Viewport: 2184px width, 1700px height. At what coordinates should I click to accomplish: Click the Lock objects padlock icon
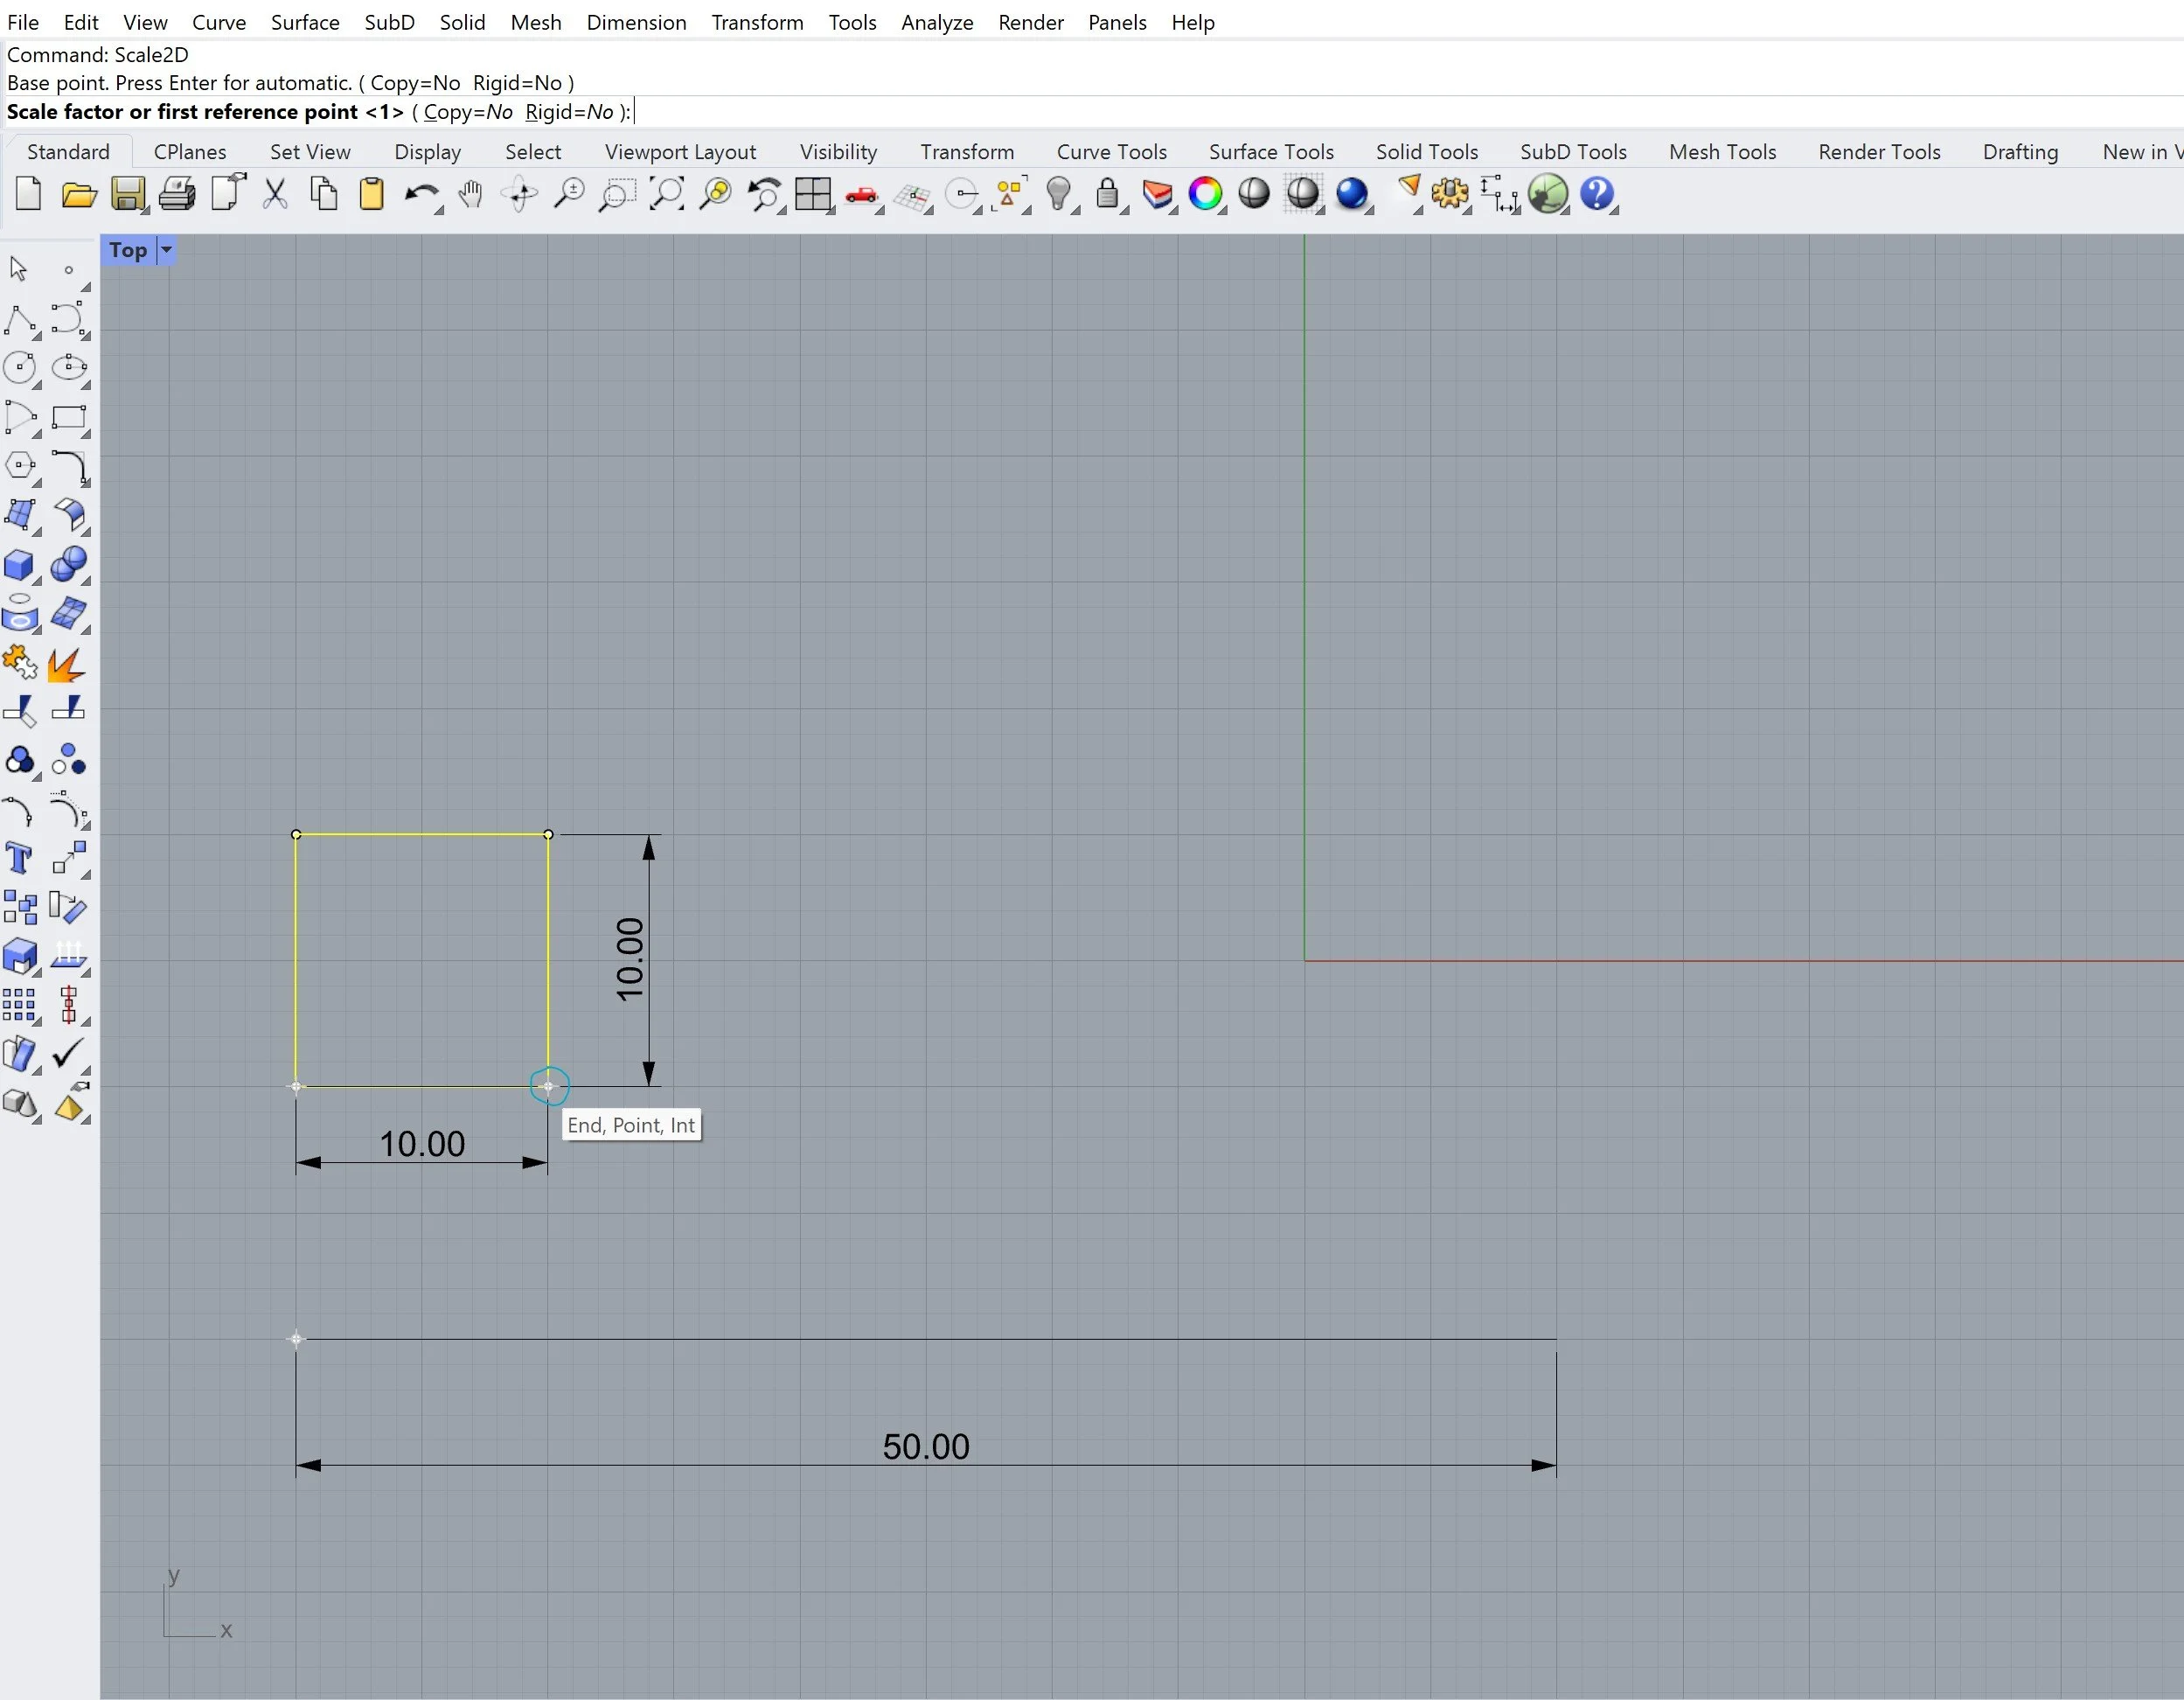(x=1107, y=194)
